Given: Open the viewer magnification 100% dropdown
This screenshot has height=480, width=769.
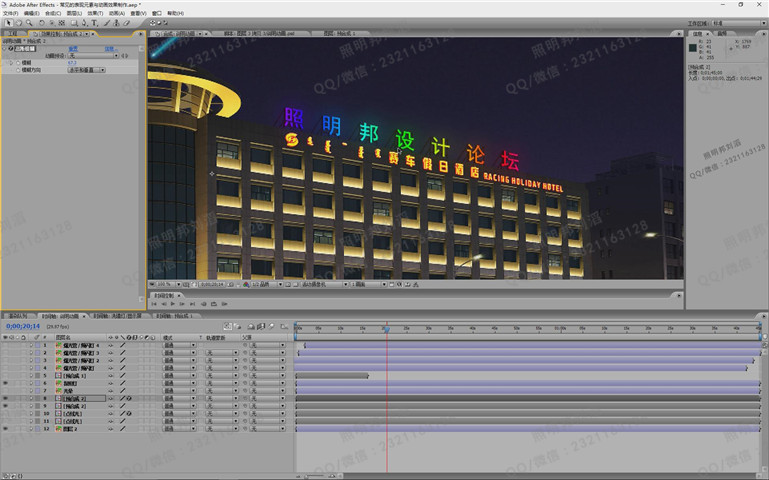Looking at the screenshot, I should 169,284.
